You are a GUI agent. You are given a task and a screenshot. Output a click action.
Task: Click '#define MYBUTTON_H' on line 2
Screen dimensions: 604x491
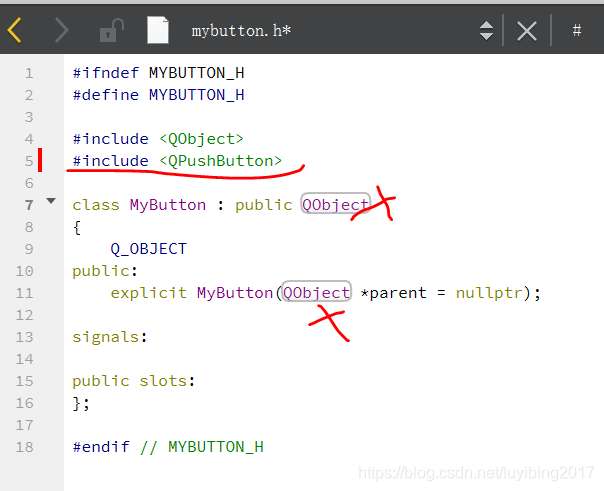(x=158, y=95)
